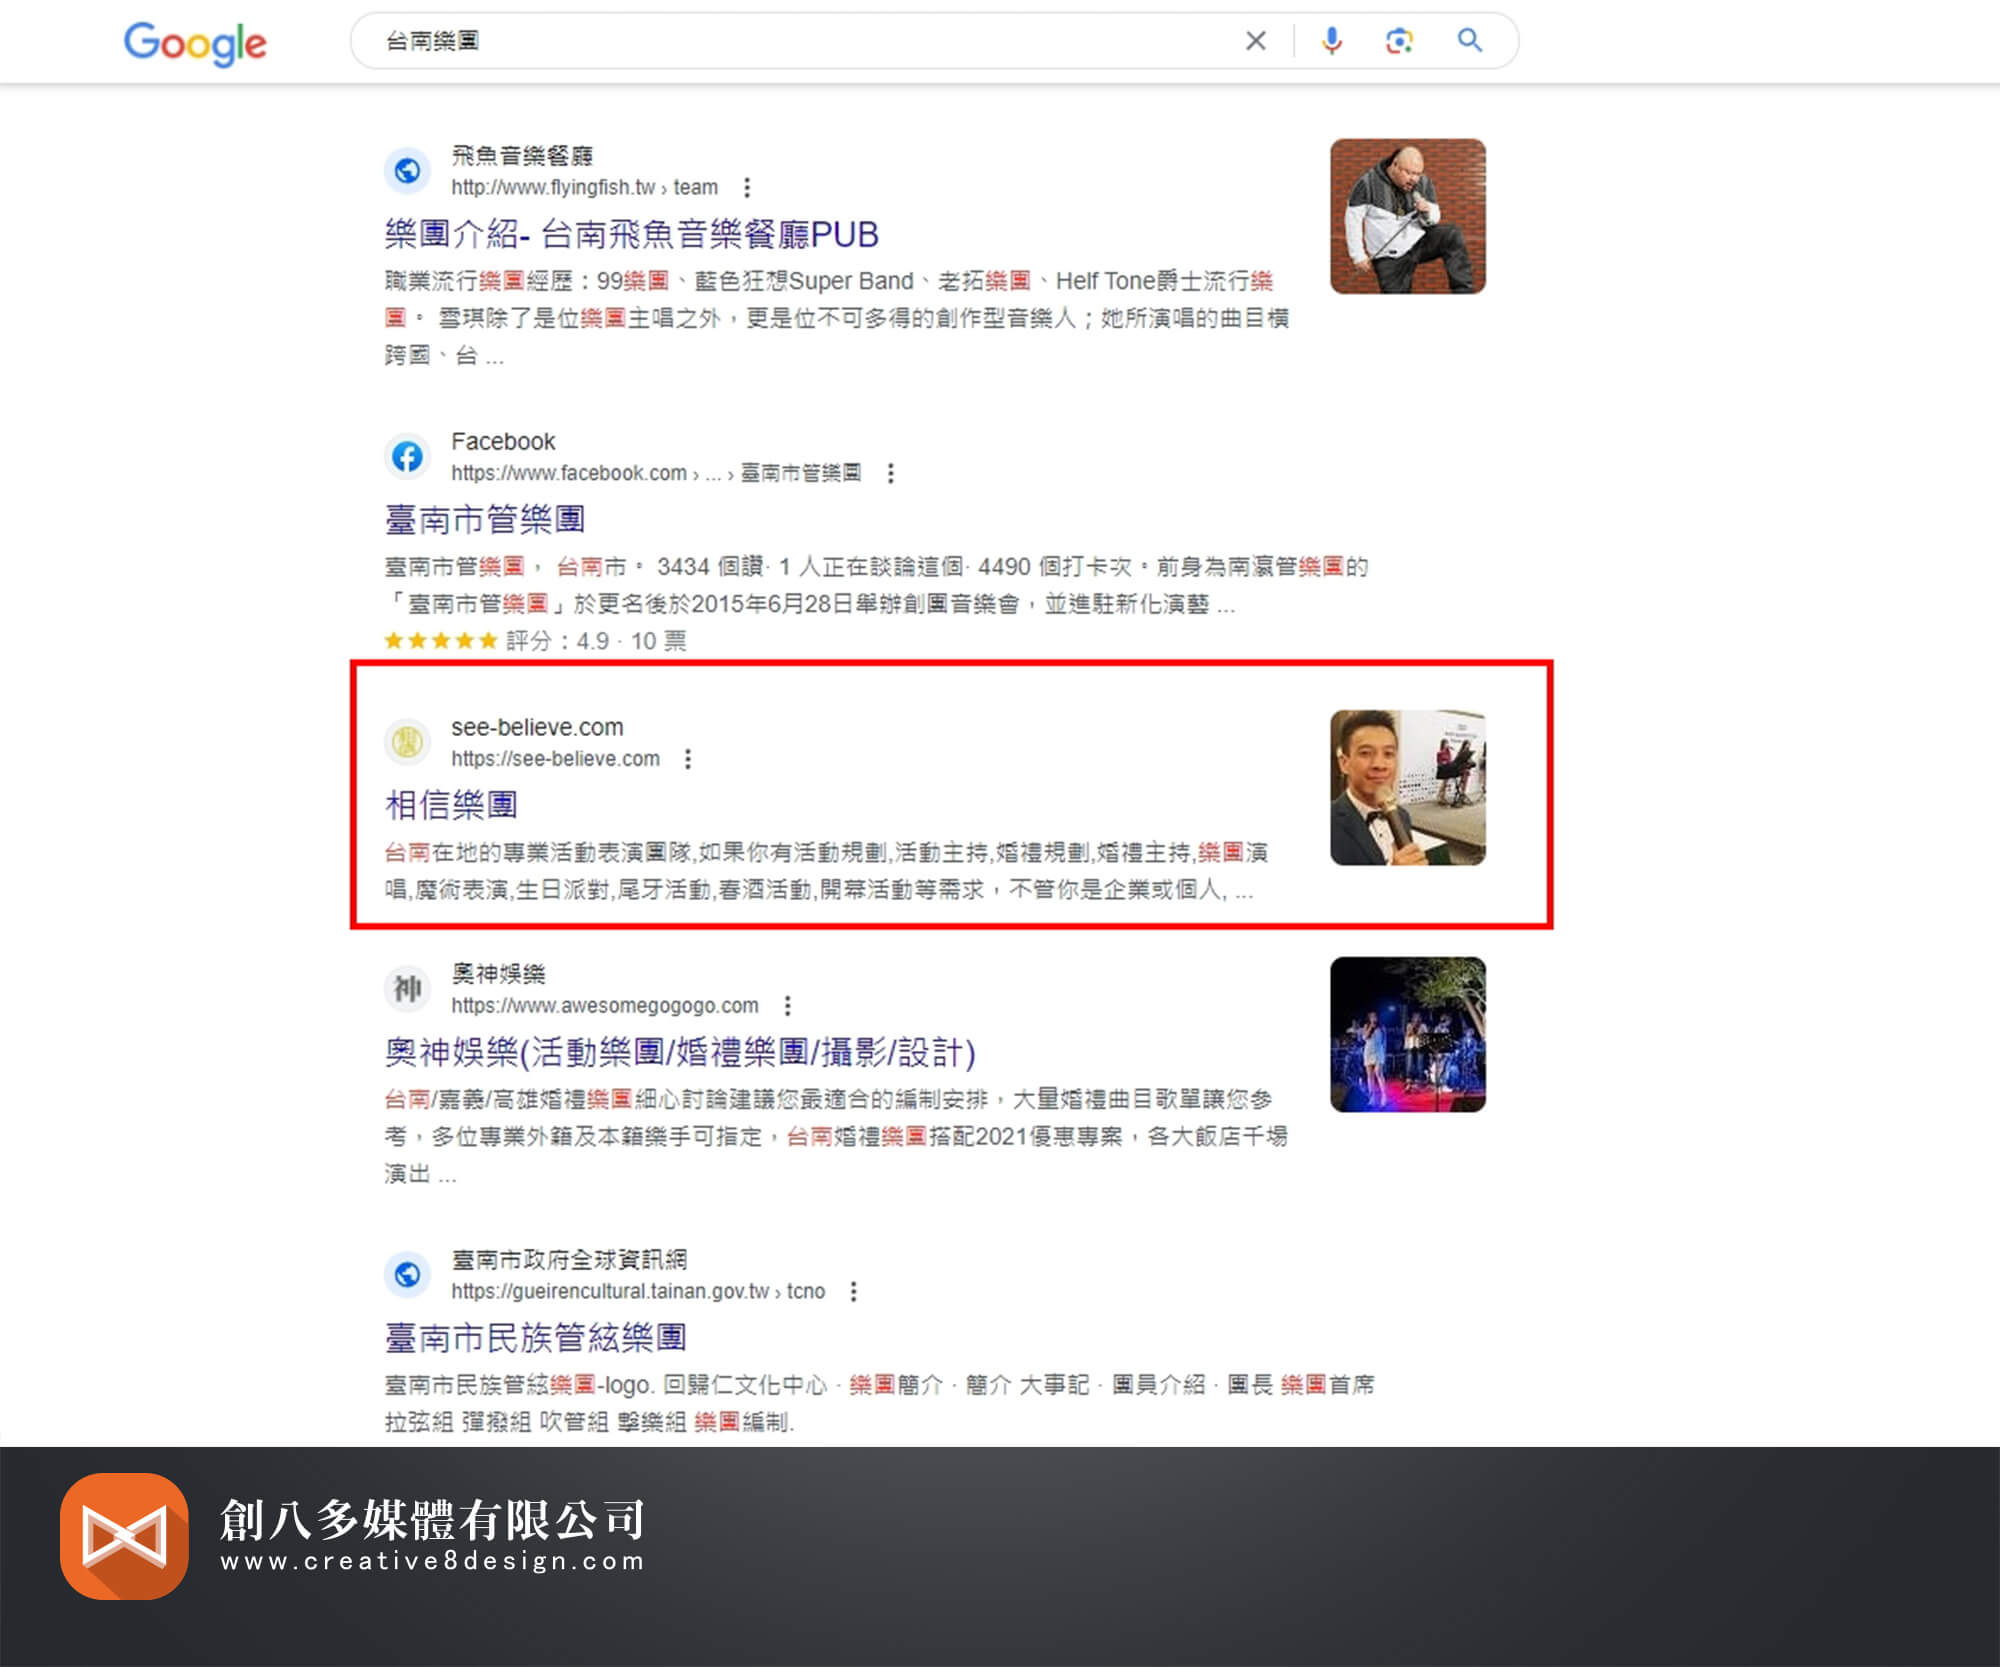
Task: Open 樂團介紹- 台南飛魚音樂餐廳PUB result
Action: tap(632, 235)
